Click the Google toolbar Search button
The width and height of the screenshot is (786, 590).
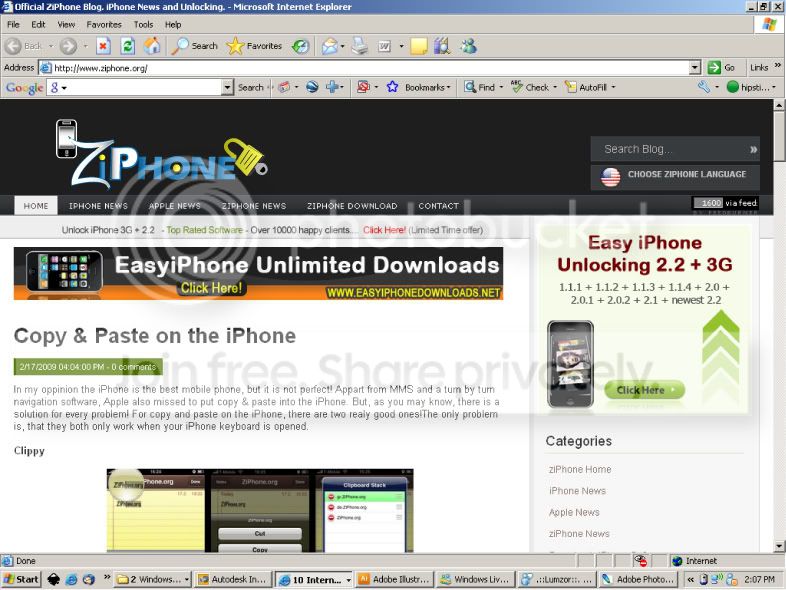coord(250,87)
